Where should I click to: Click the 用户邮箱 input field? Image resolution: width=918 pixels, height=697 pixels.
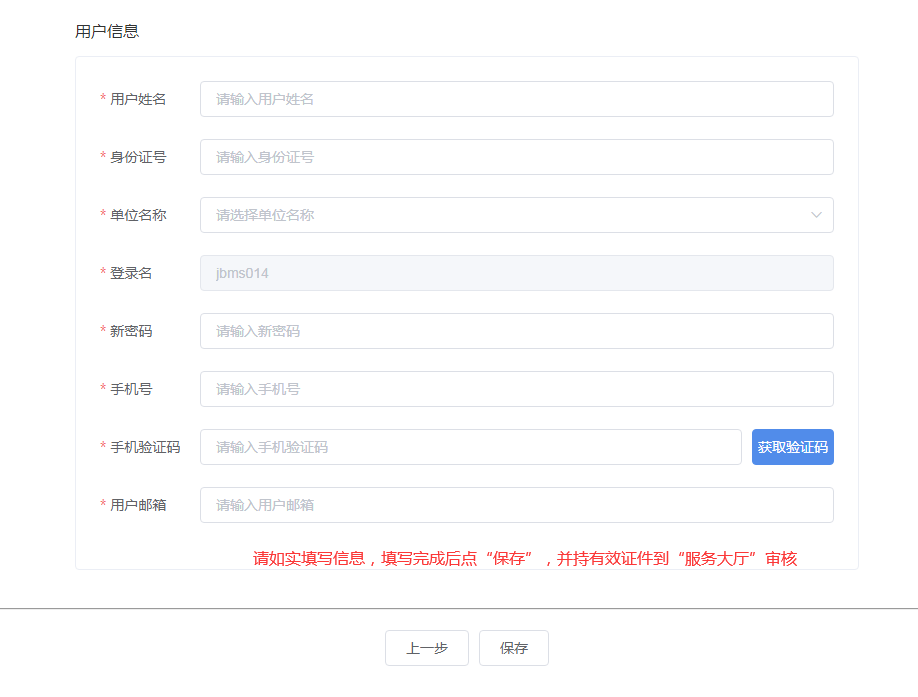516,505
